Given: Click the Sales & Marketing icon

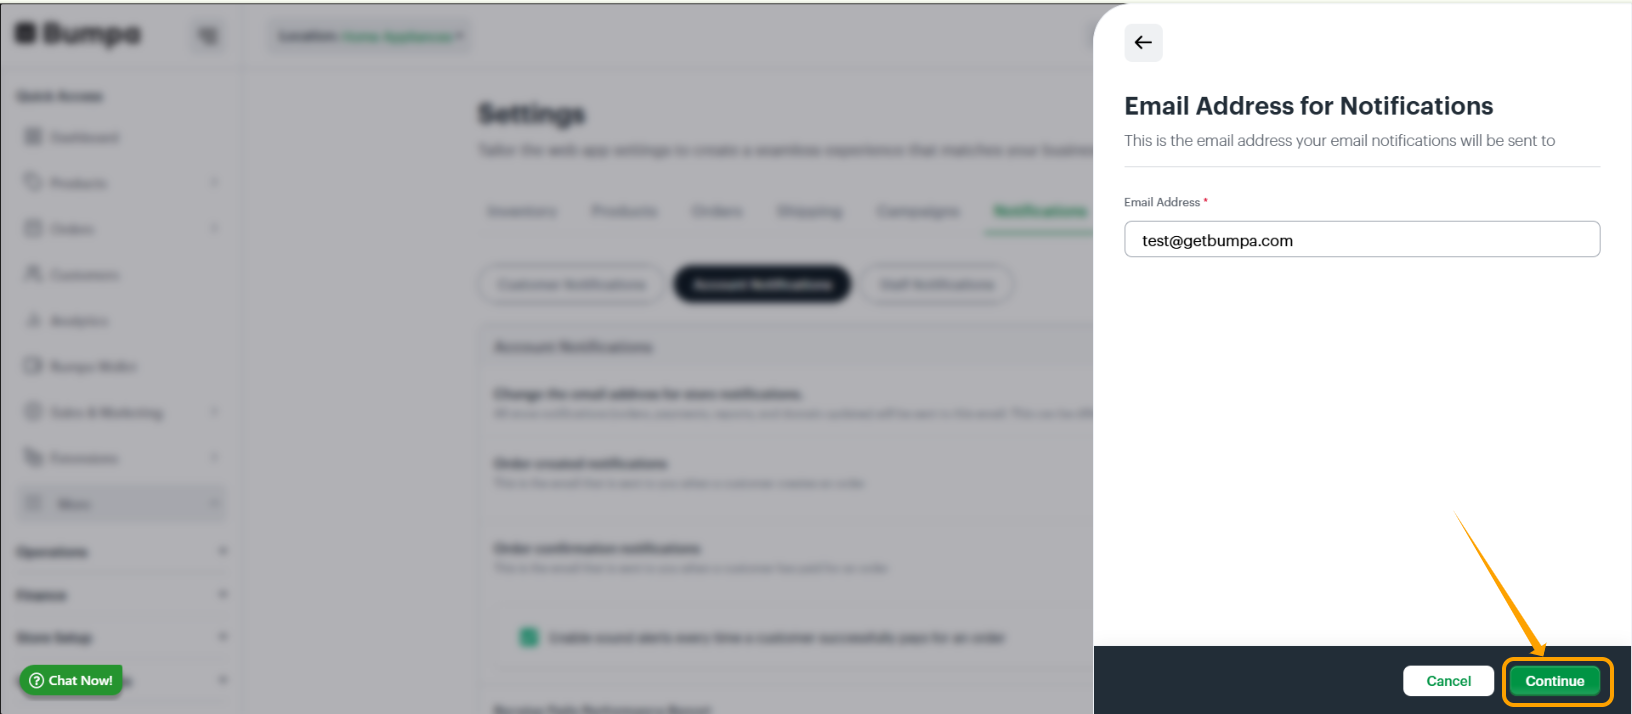Looking at the screenshot, I should click(34, 411).
